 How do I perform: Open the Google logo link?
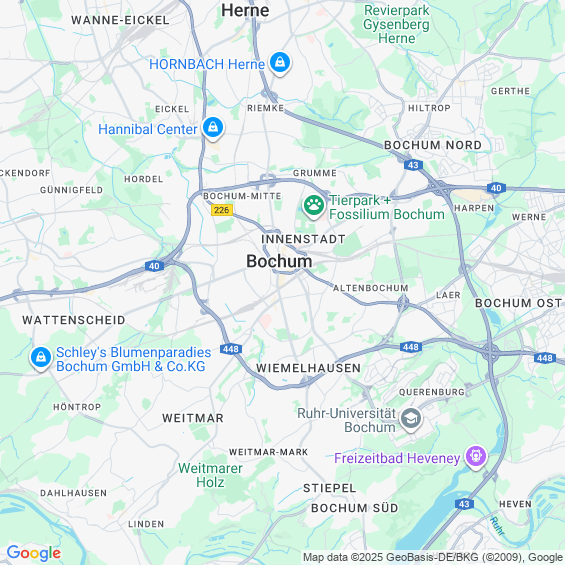click(x=34, y=553)
